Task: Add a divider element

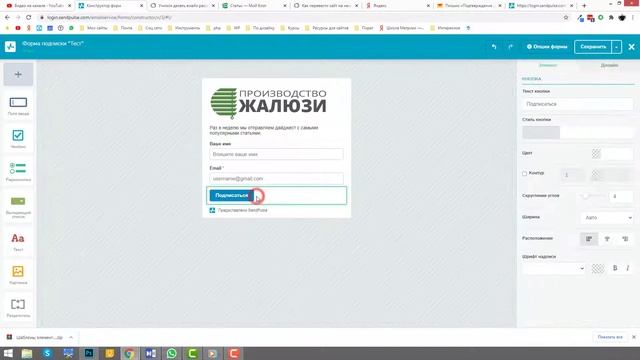Action: point(18,308)
